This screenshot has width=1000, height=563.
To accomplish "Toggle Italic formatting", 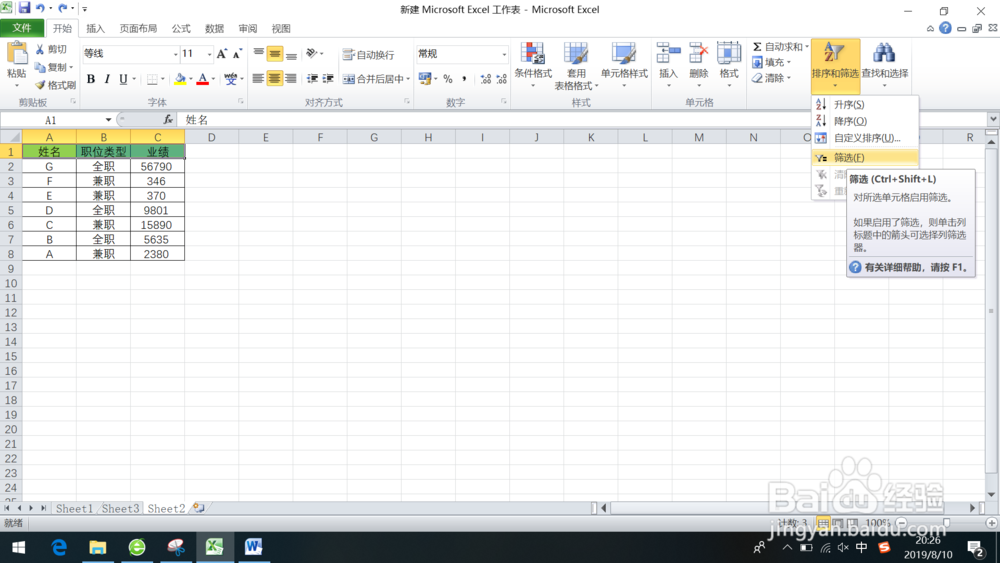I will click(107, 79).
